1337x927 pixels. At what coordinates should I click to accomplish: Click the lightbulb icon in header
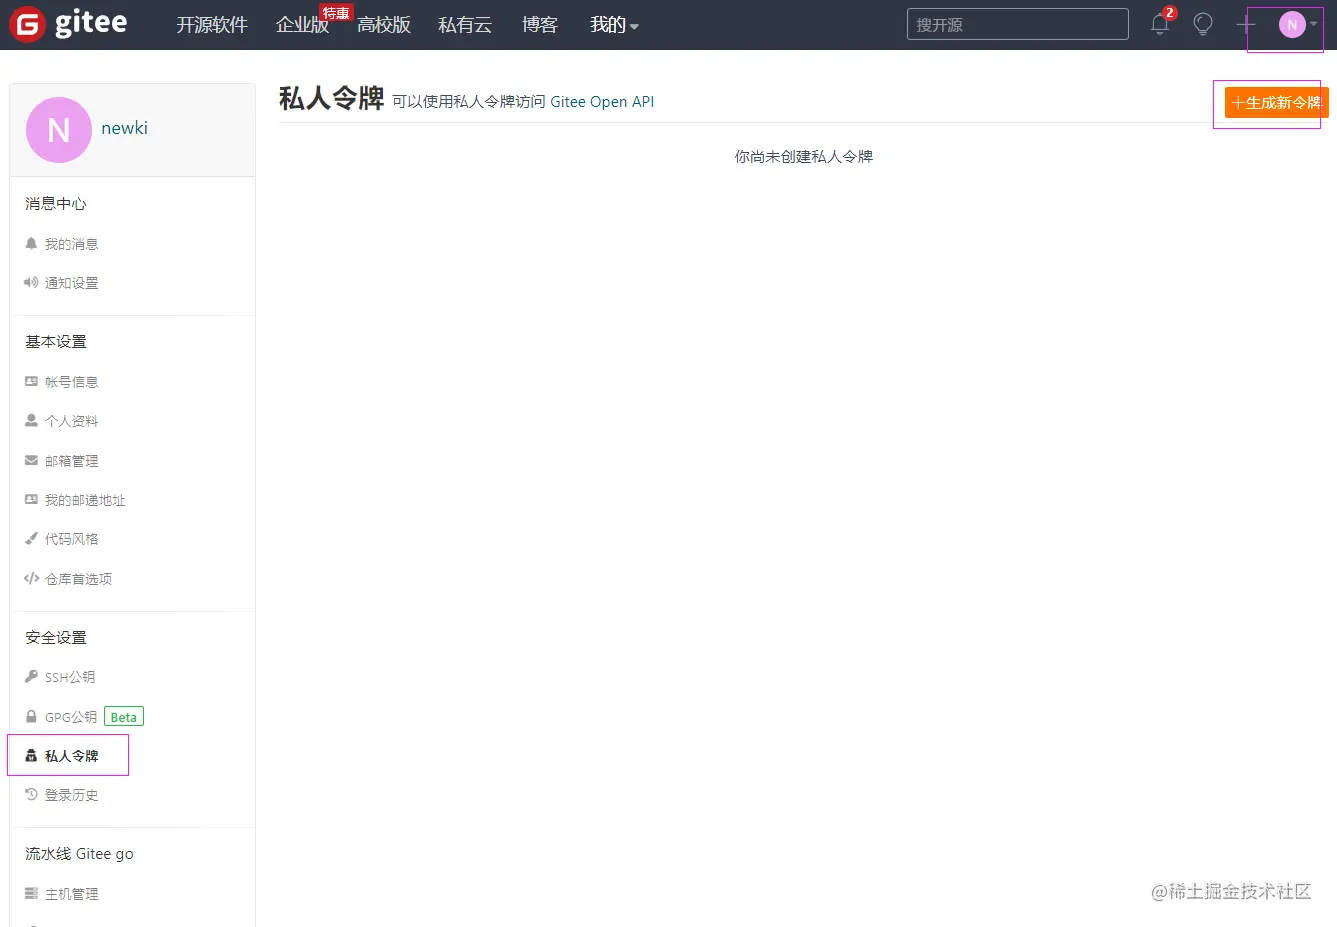pyautogui.click(x=1203, y=24)
